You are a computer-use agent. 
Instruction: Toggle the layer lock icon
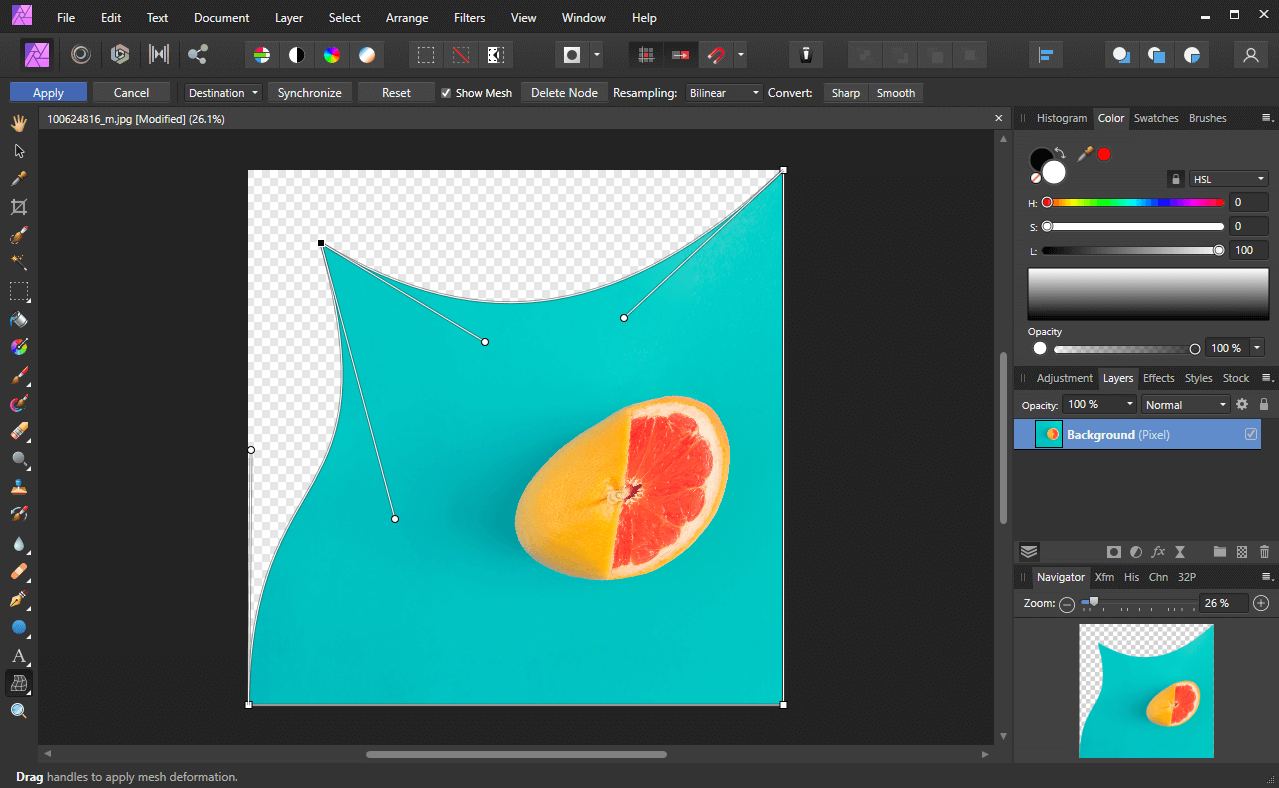coord(1264,405)
